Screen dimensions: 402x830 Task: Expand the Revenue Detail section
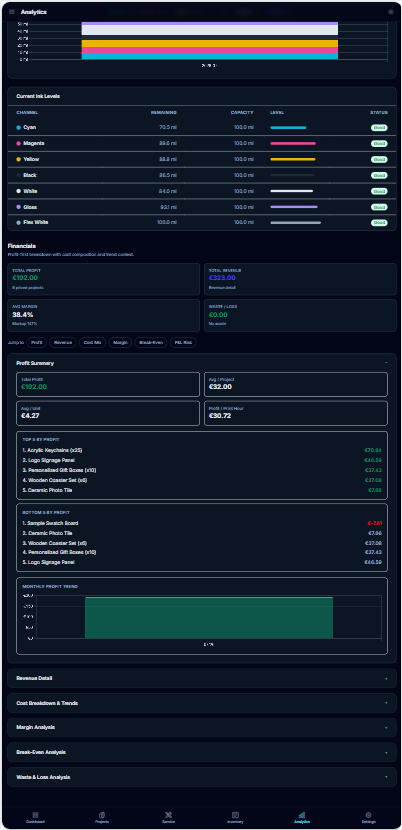(202, 678)
